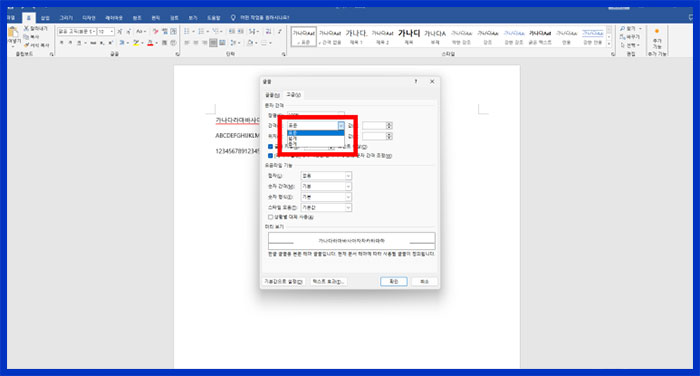This screenshot has height=376, width=700.
Task: Click the Center alignment icon
Action: point(196,43)
